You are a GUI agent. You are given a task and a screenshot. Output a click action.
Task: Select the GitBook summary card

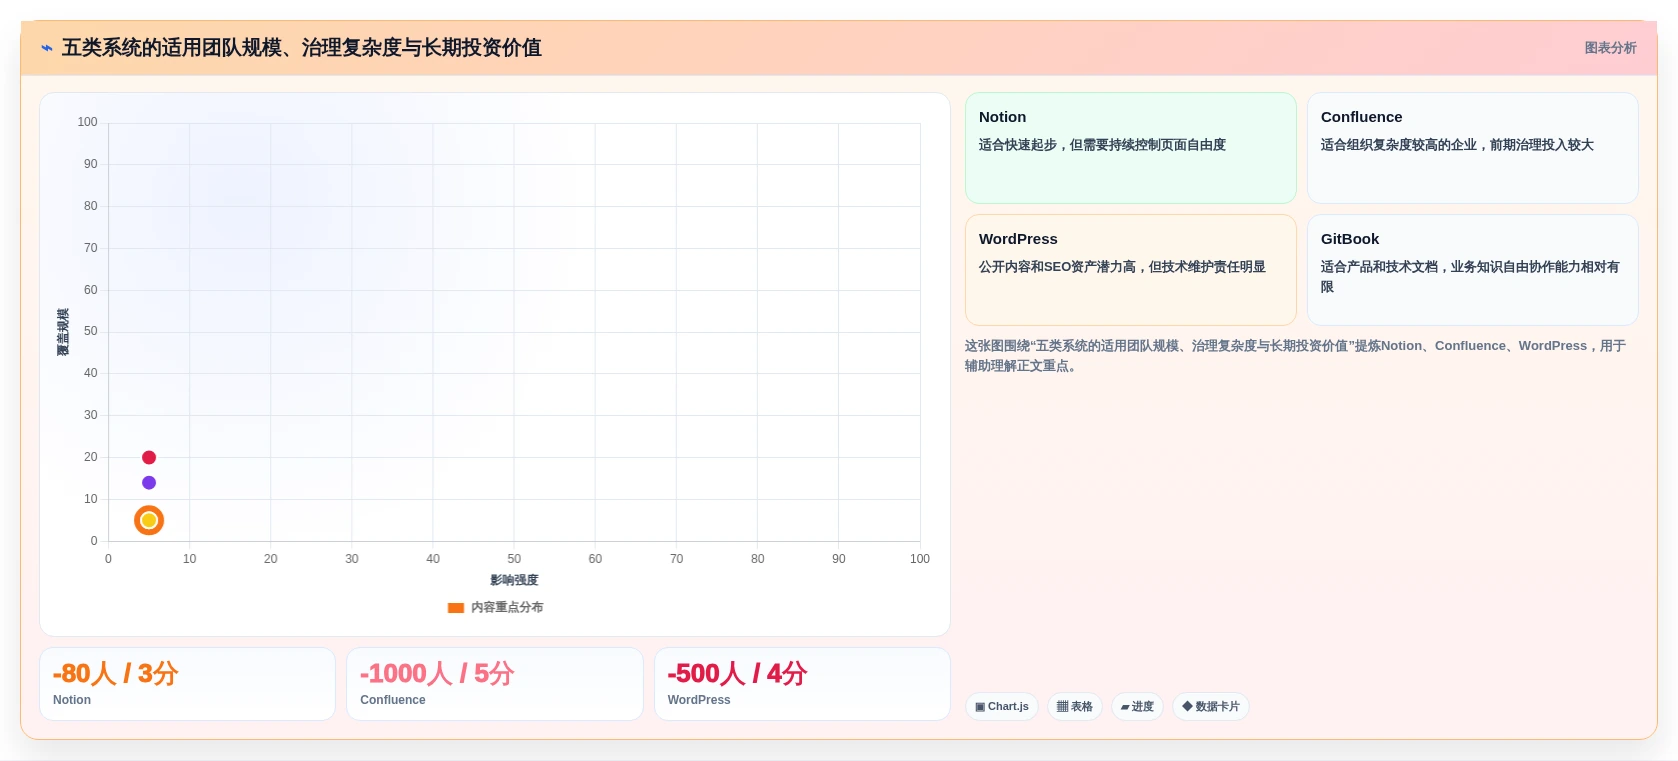pos(1472,270)
